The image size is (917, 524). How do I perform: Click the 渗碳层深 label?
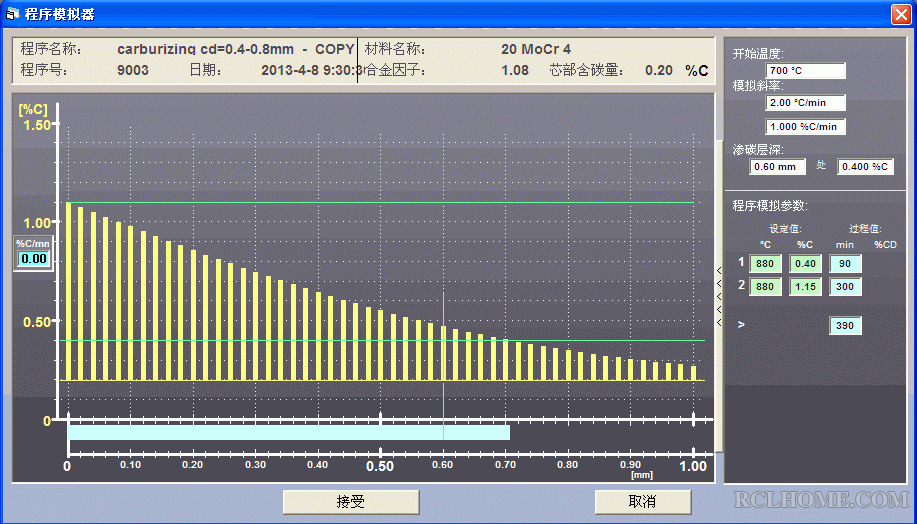[758, 150]
